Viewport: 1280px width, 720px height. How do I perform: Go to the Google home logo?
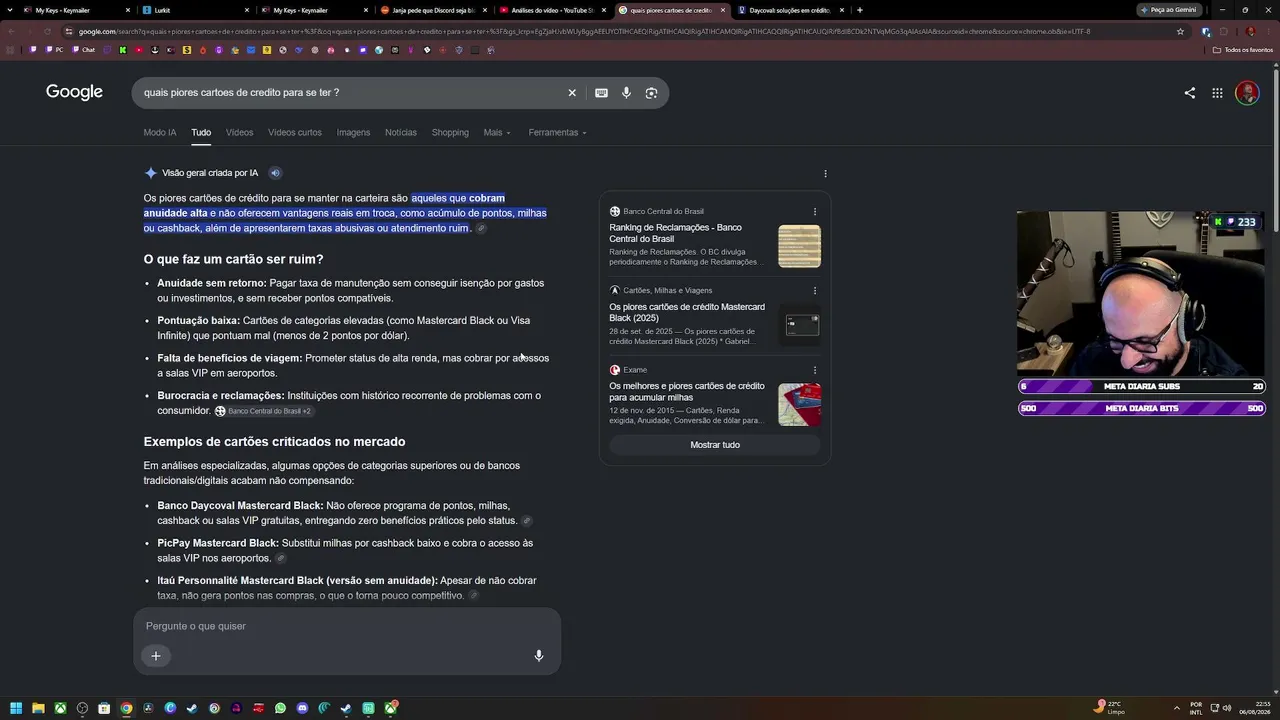click(74, 92)
